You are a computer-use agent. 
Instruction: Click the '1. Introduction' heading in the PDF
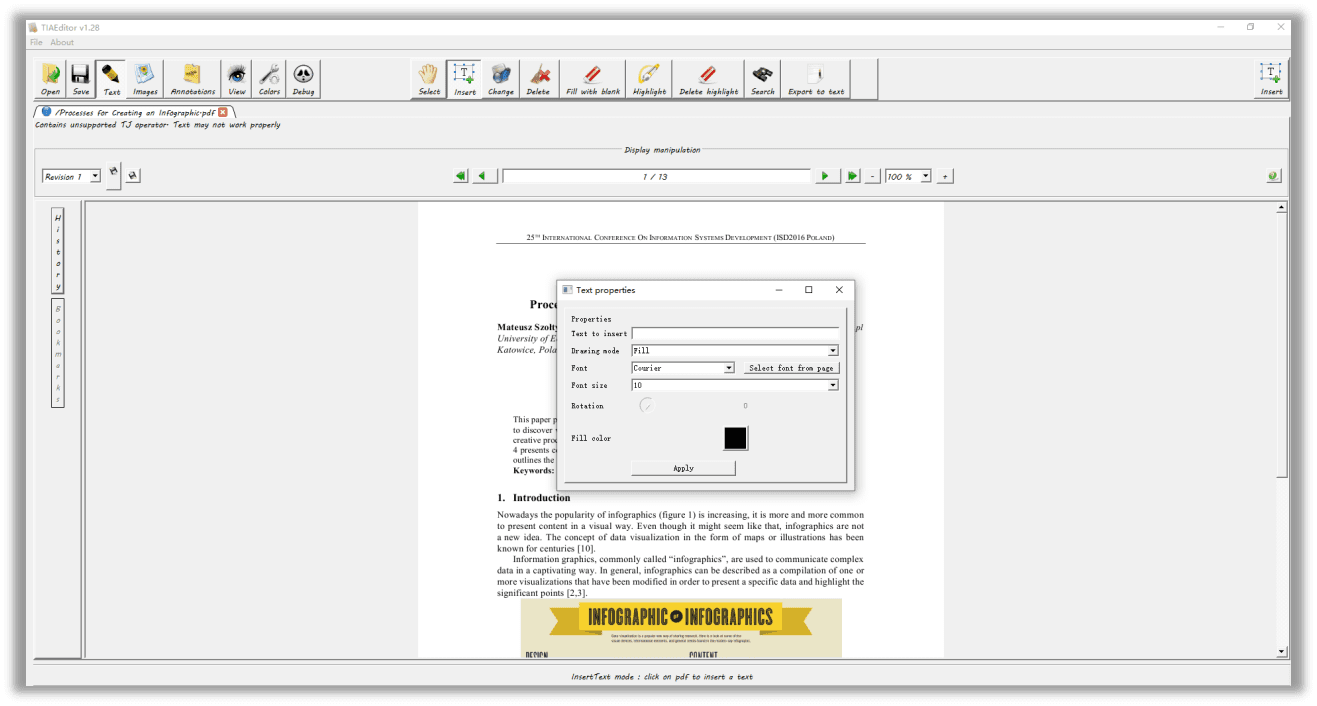click(534, 498)
